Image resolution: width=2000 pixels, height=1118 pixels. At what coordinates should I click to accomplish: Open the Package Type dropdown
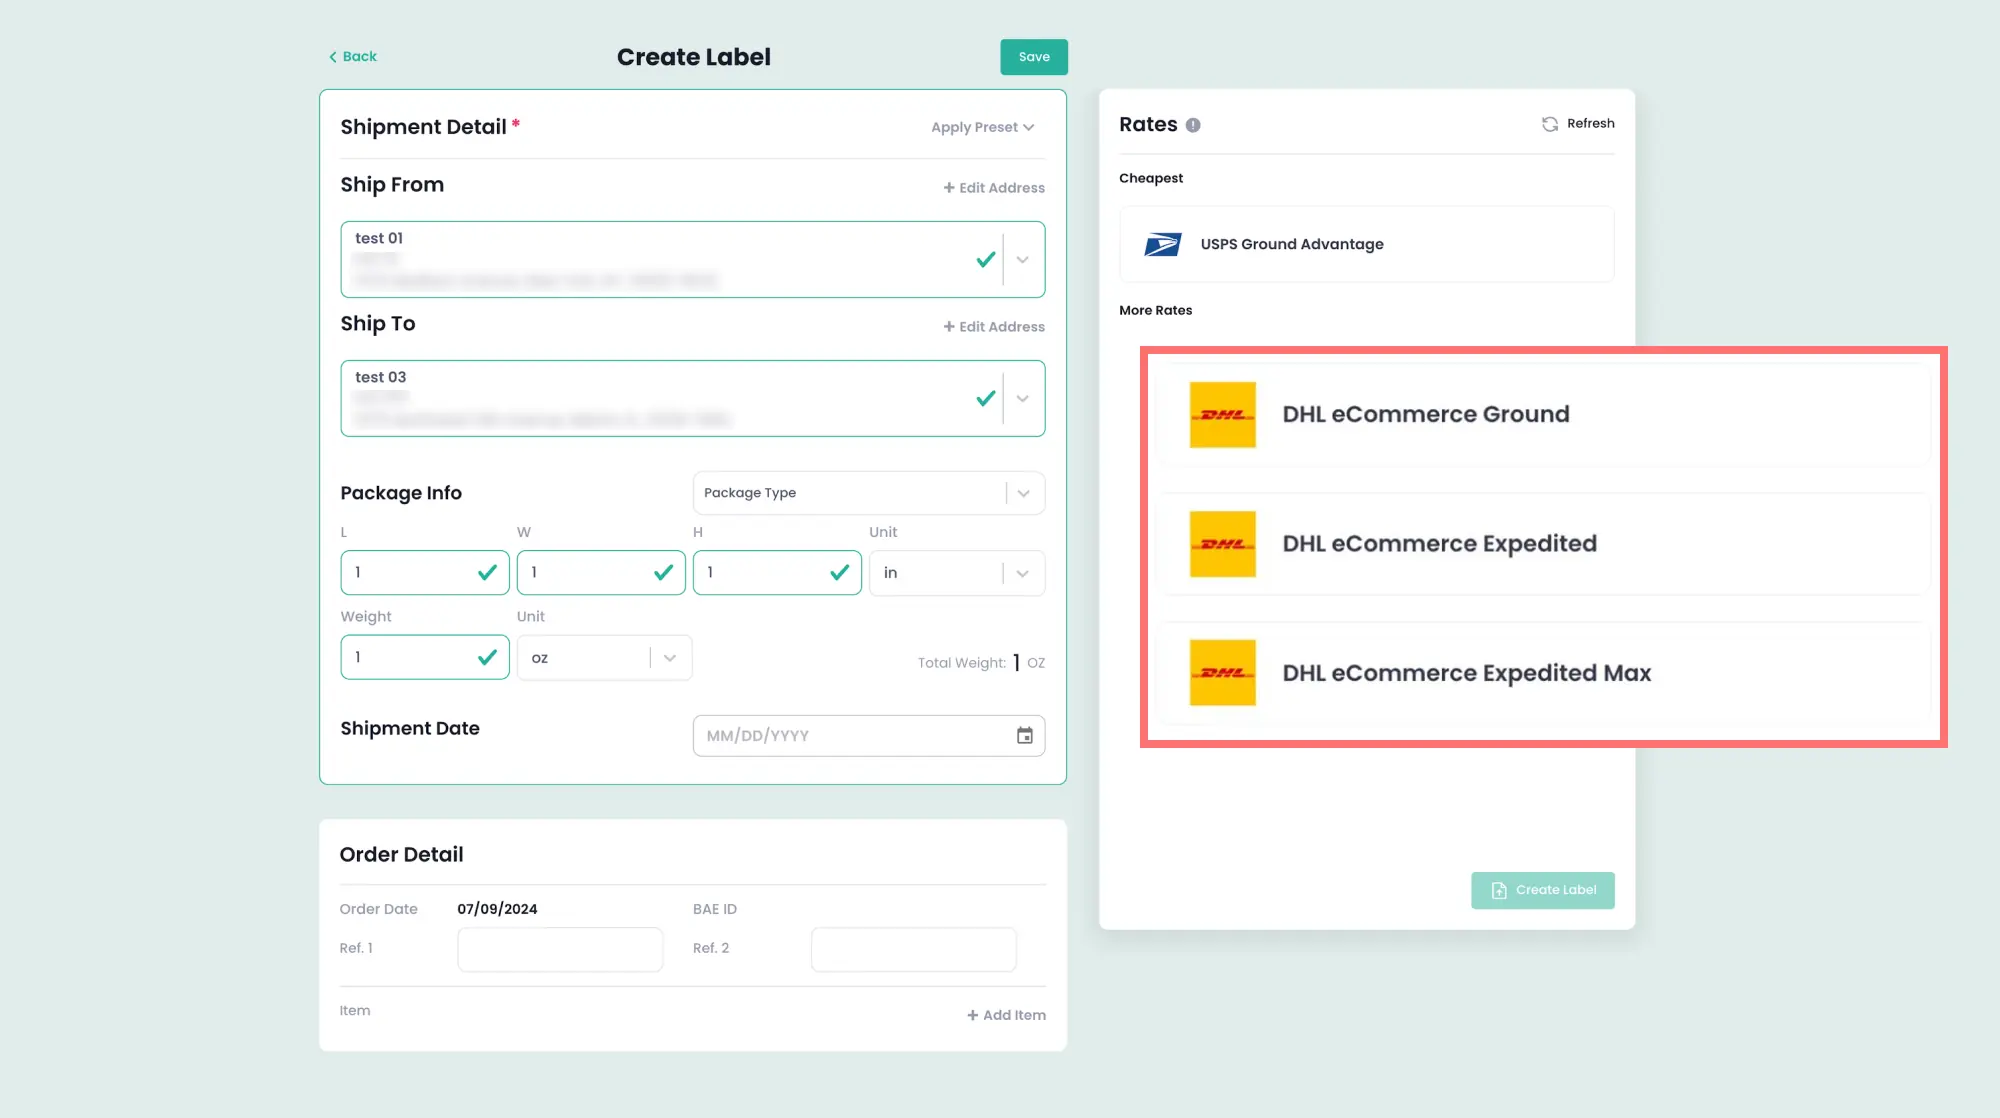tap(868, 493)
